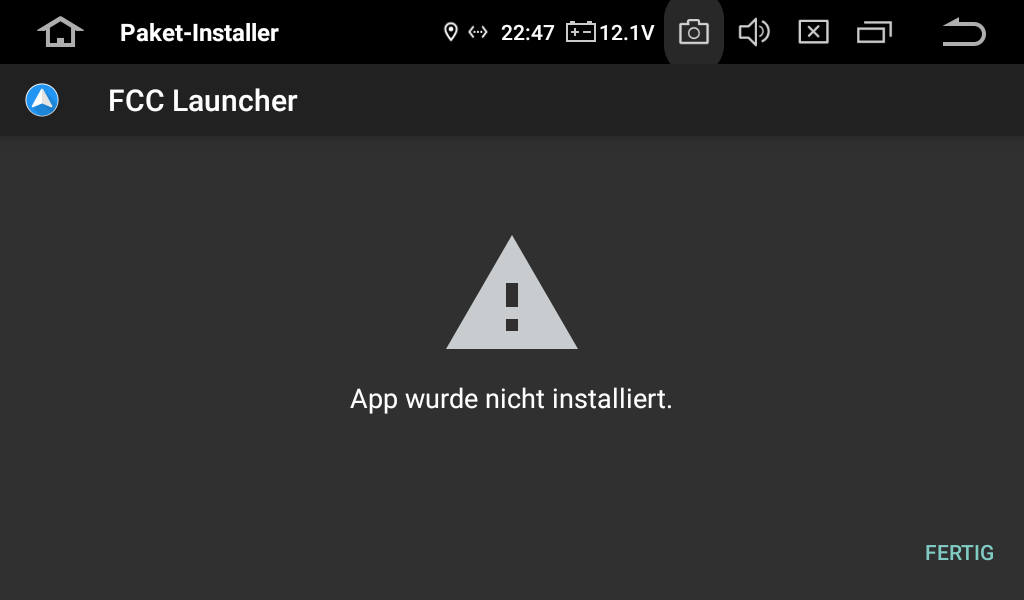Click empty area of FCC Launcher header bar
1024x600 pixels.
point(653,101)
